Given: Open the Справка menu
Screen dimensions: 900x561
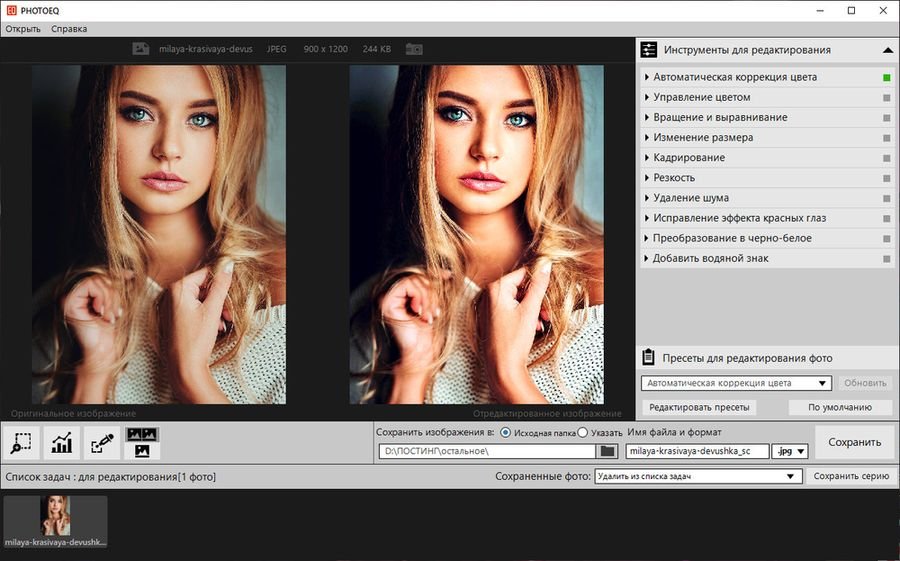Looking at the screenshot, I should tap(69, 29).
